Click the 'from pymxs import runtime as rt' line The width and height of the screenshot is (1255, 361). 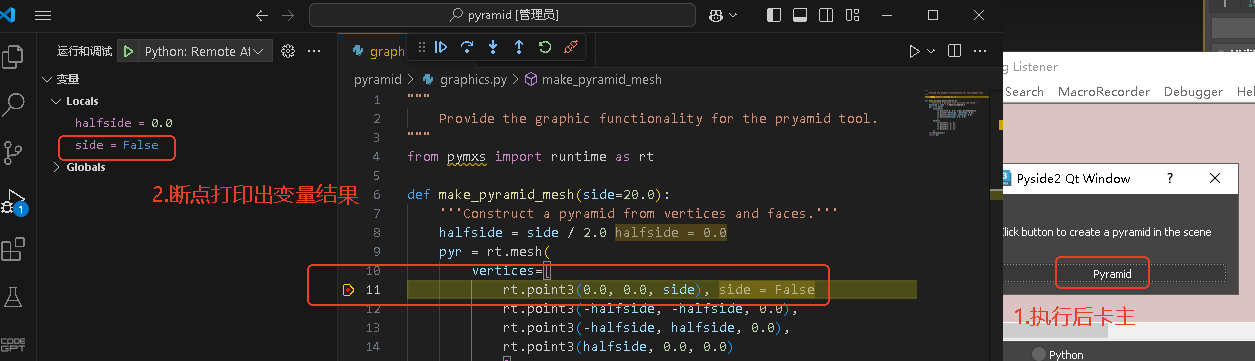[x=530, y=157]
